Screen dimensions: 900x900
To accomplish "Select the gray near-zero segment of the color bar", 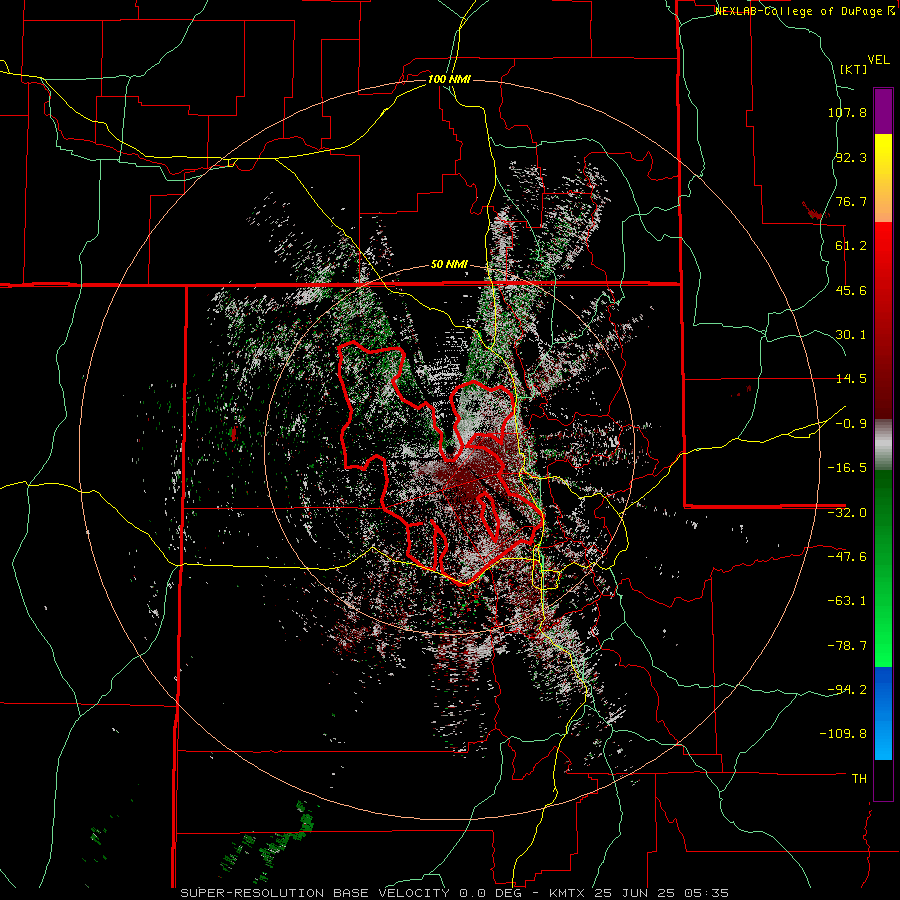I will point(883,445).
